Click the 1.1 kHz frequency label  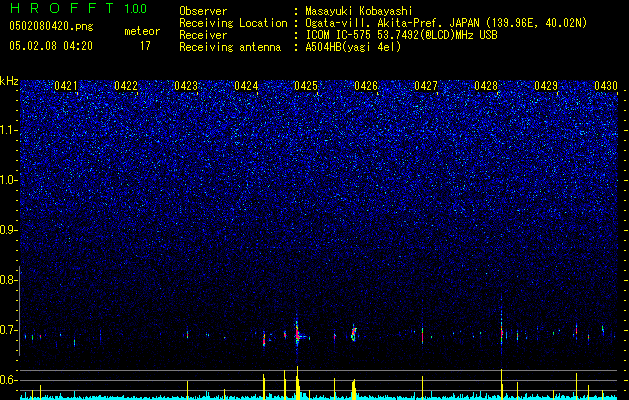[9, 130]
